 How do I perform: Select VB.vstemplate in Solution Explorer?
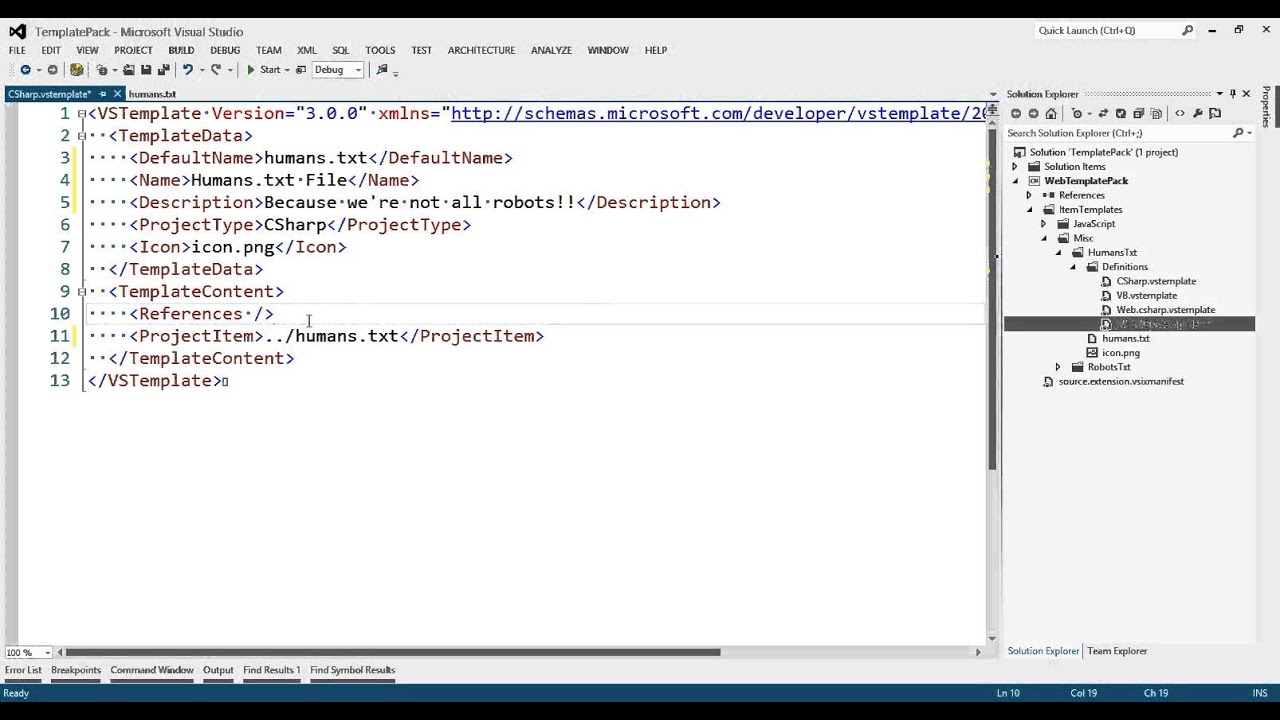[x=1146, y=296]
